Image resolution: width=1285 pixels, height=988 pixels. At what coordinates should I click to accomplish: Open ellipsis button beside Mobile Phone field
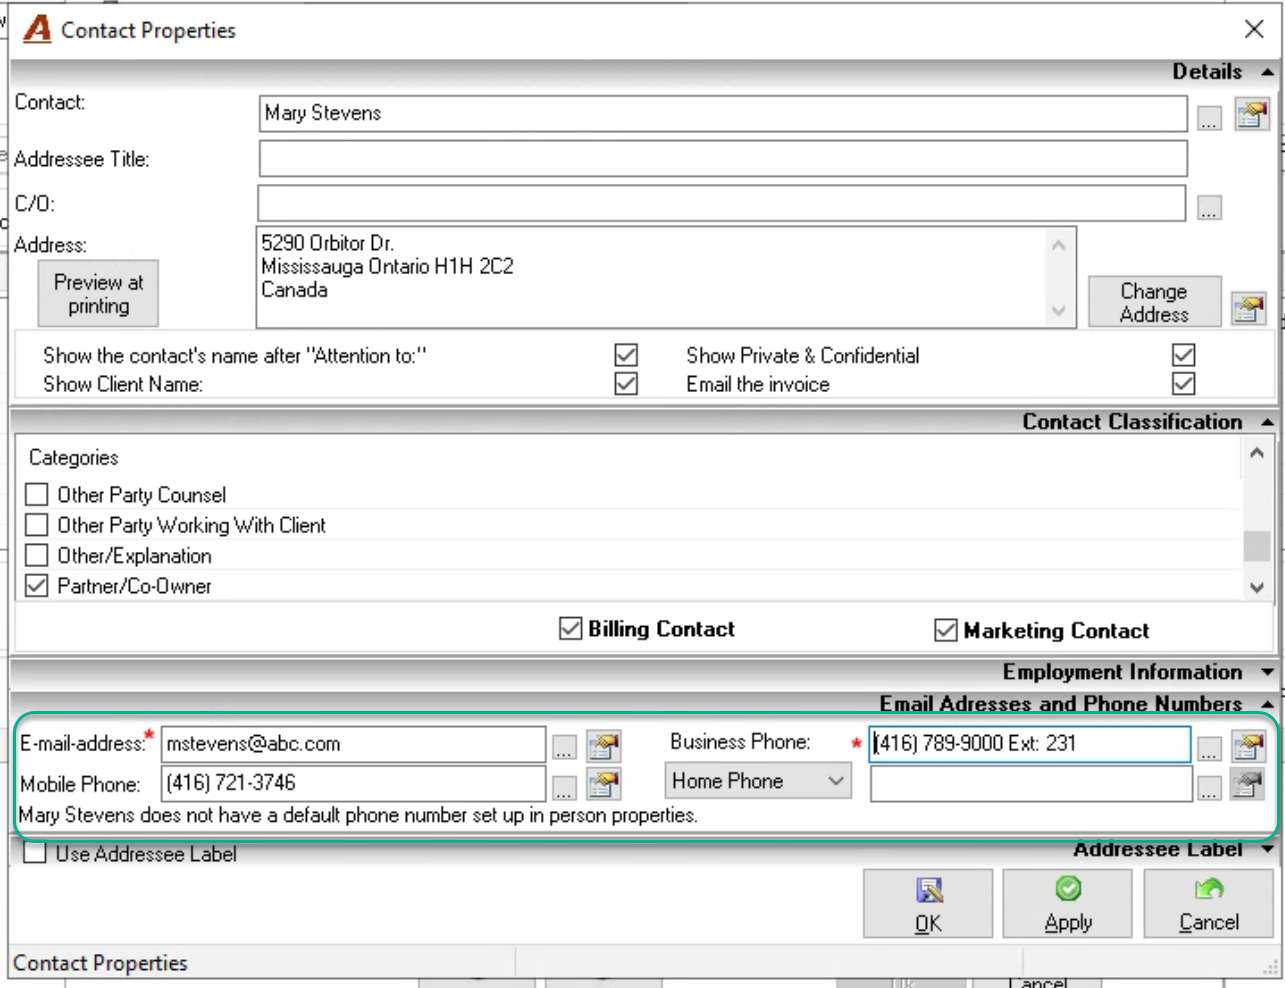coord(564,788)
